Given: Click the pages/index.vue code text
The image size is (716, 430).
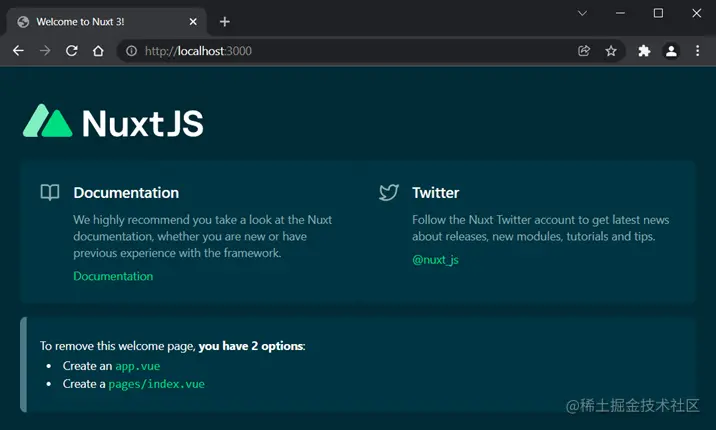Looking at the screenshot, I should 157,384.
